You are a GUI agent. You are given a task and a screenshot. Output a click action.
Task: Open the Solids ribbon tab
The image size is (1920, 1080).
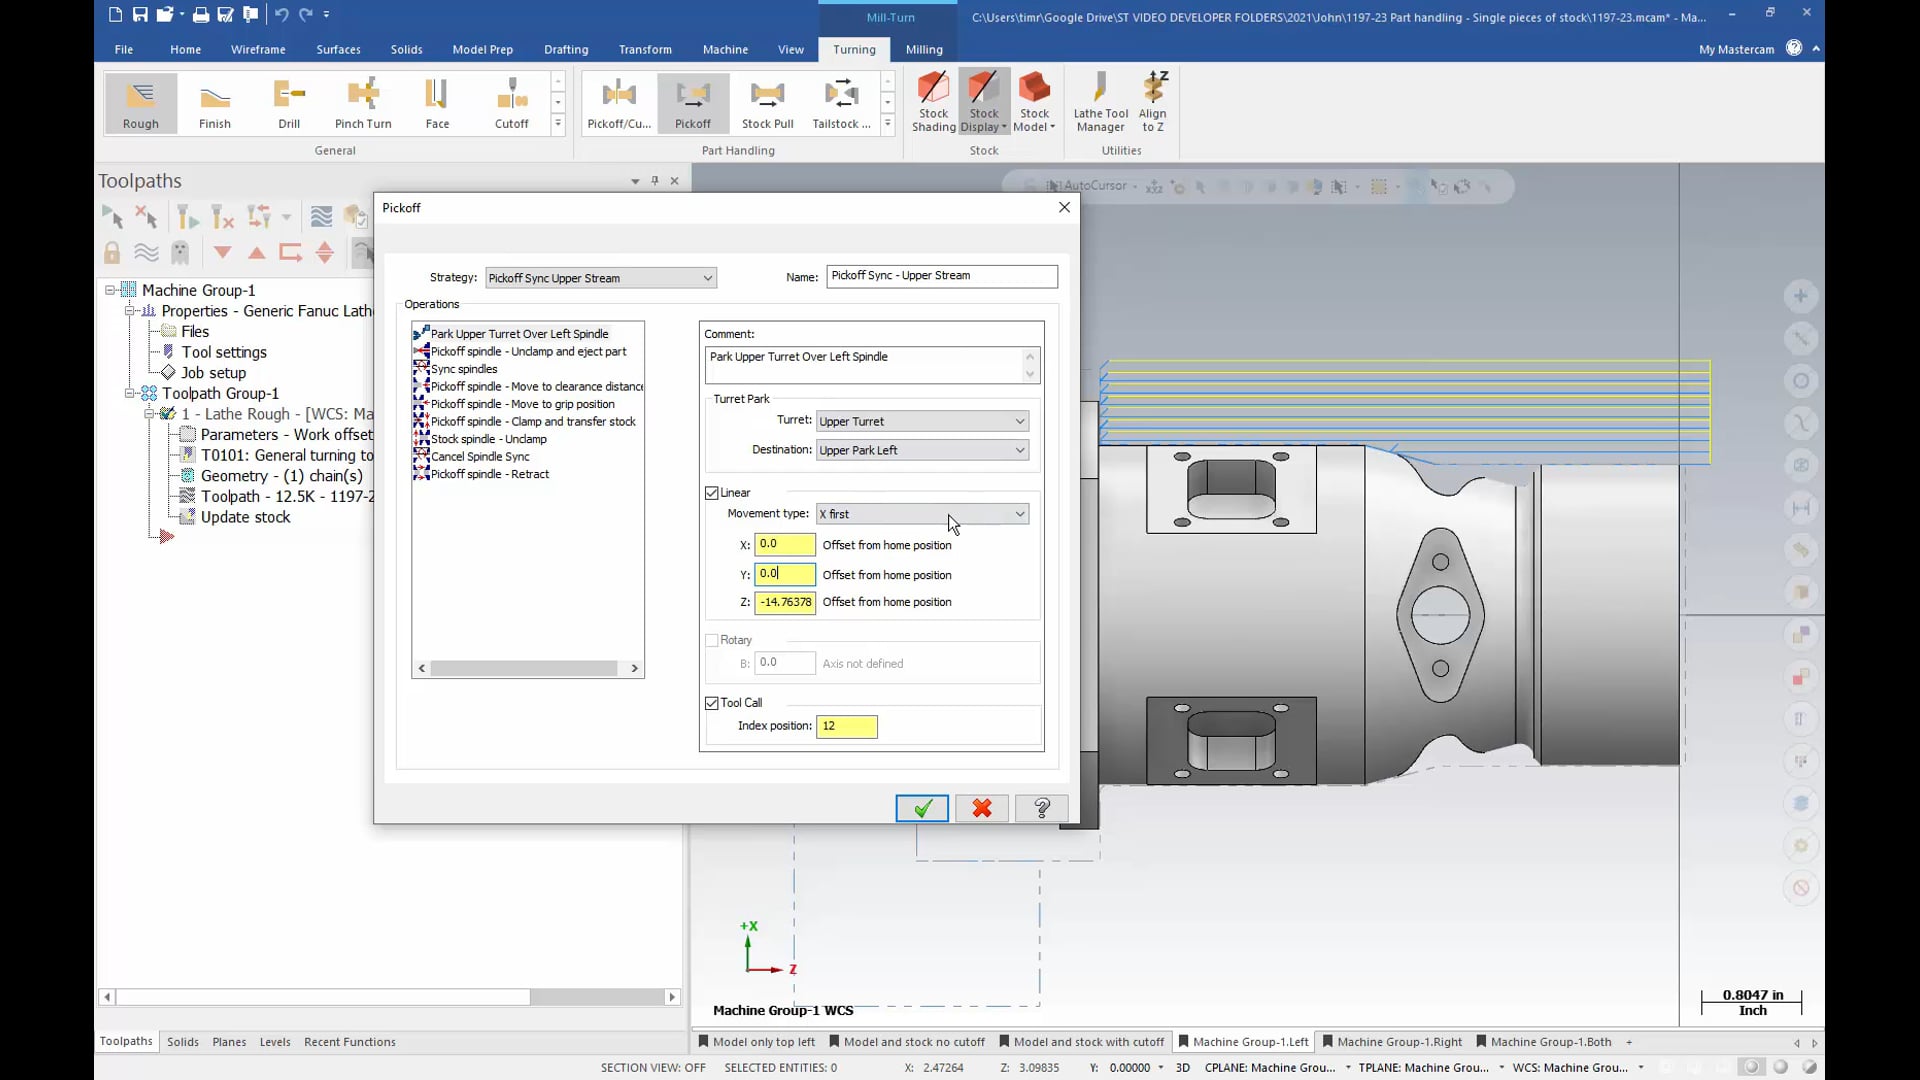[406, 49]
